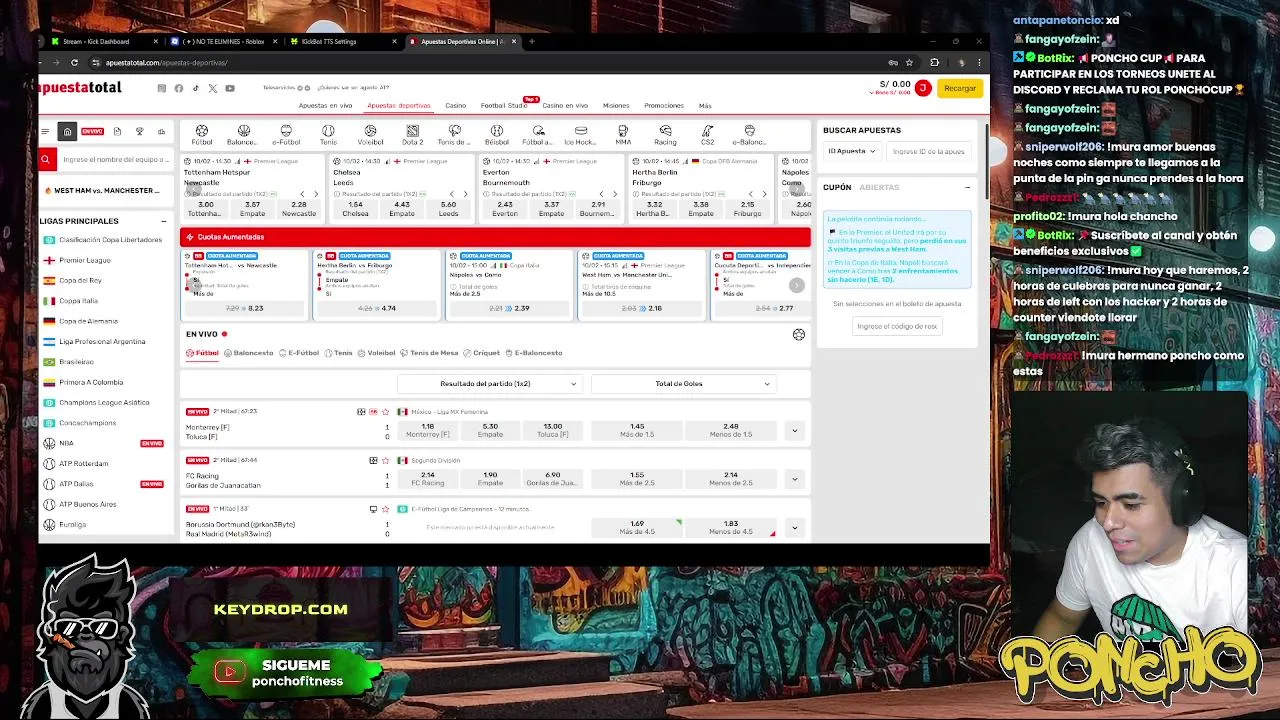Click the Ingrese ID de la apuesta field
Screen dimensions: 1280x720
[929, 151]
